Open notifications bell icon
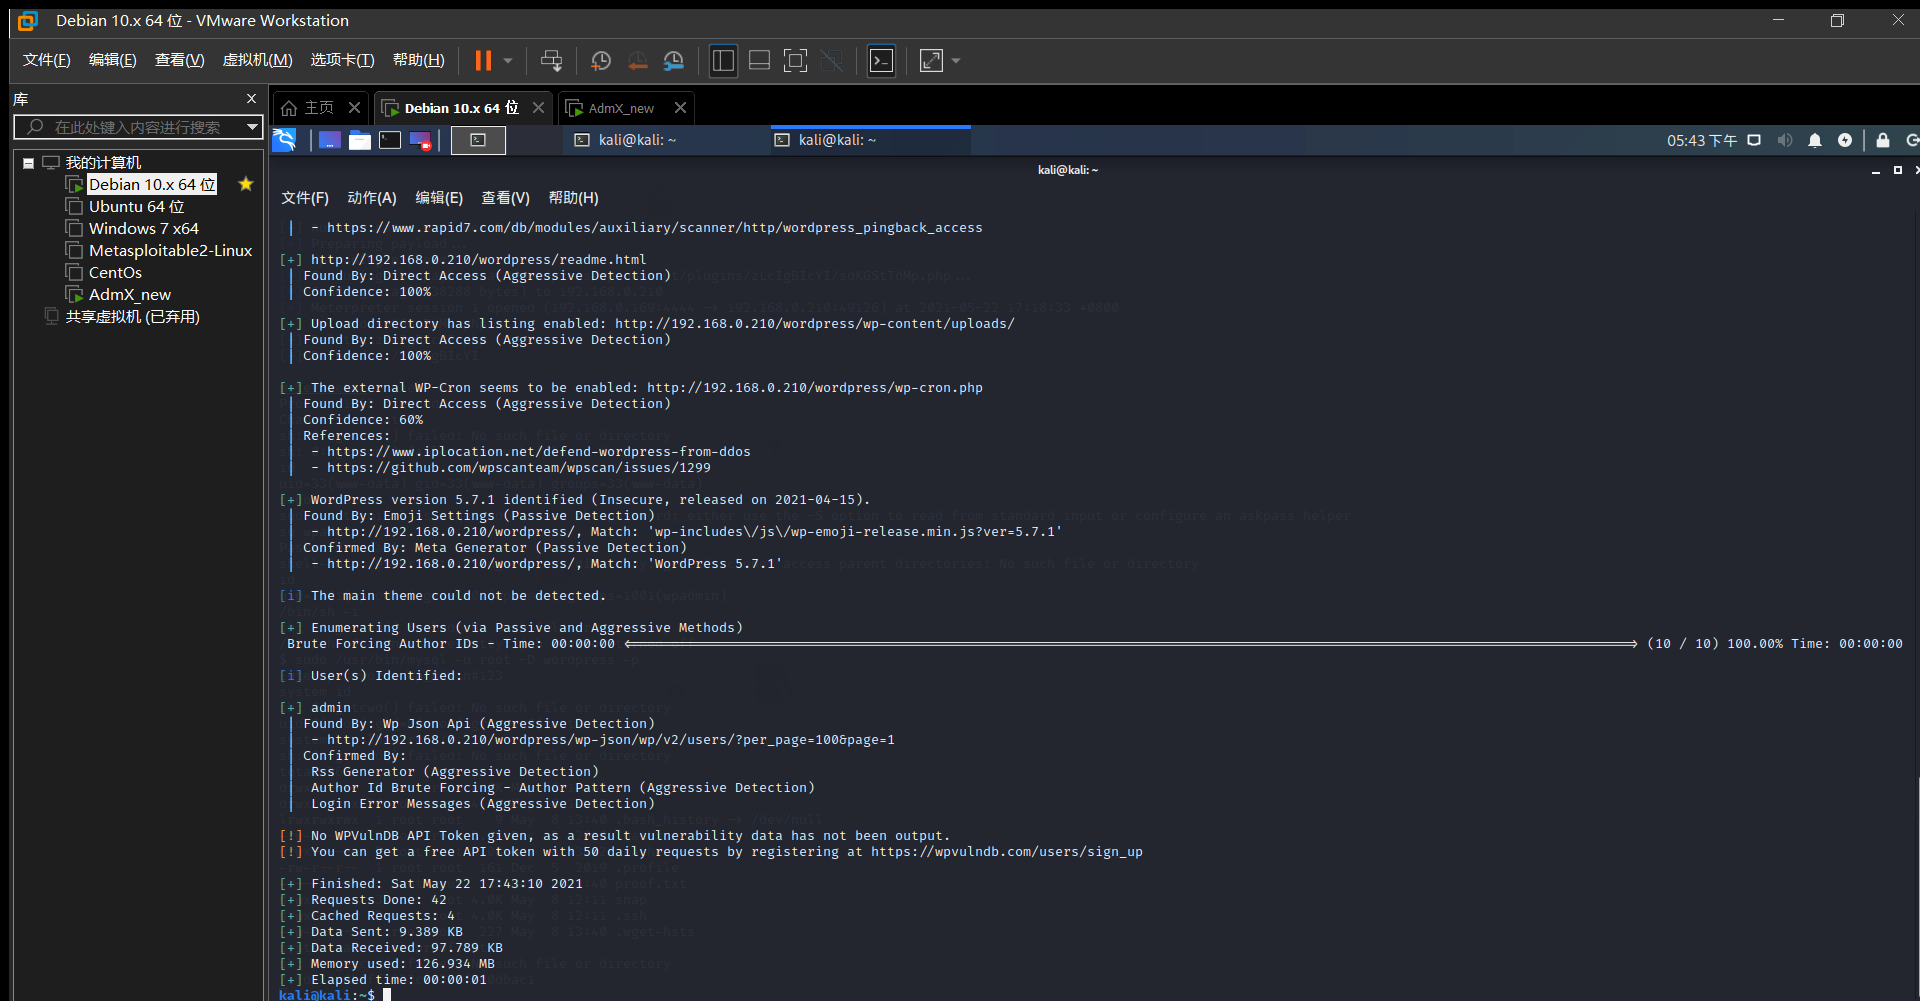The image size is (1920, 1001). (x=1815, y=140)
